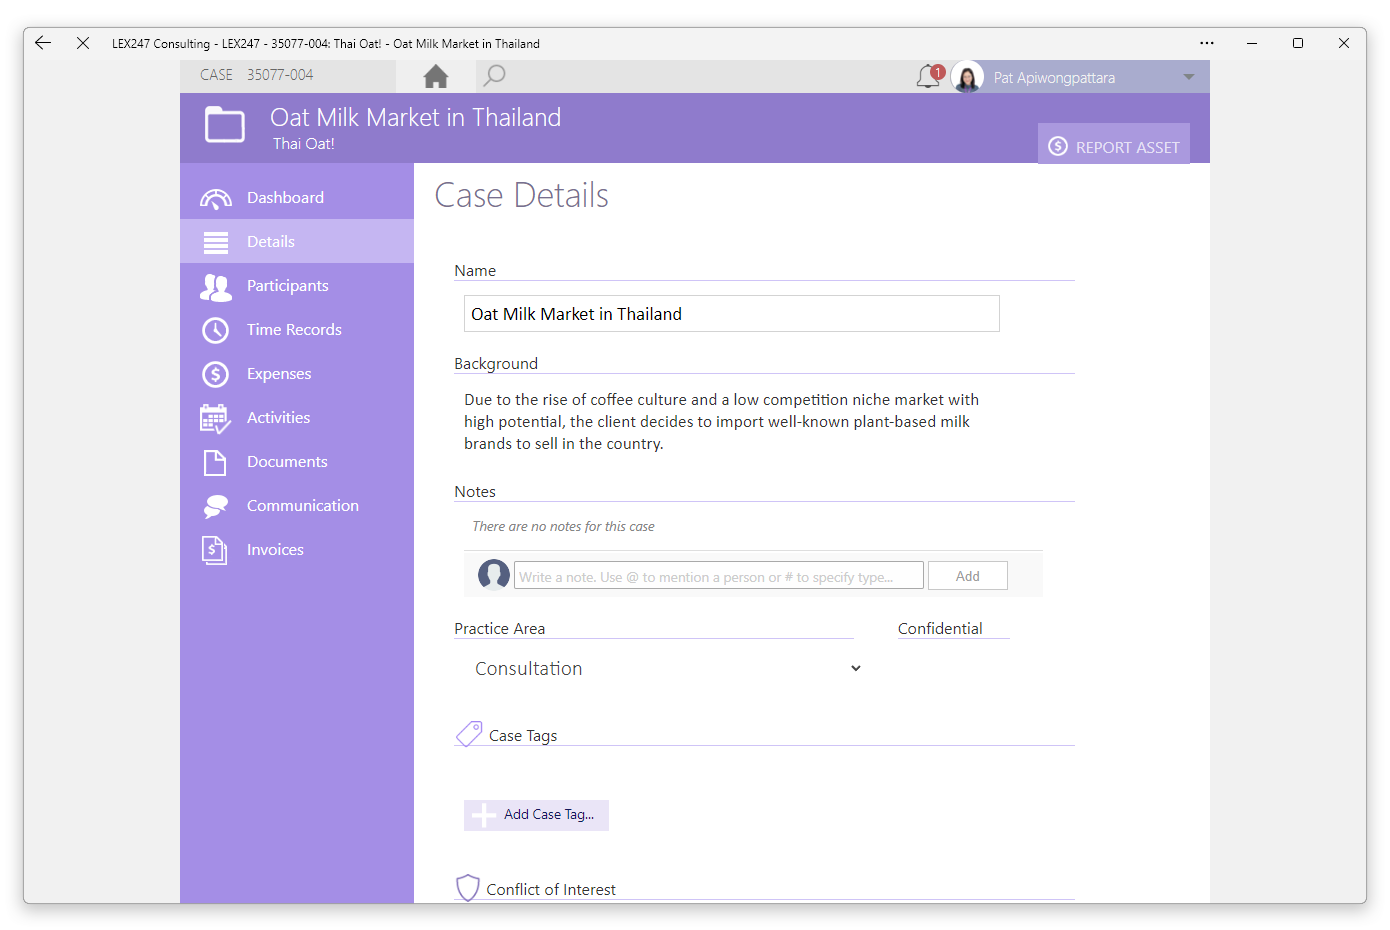
Task: Click the Background description text
Action: coord(721,421)
